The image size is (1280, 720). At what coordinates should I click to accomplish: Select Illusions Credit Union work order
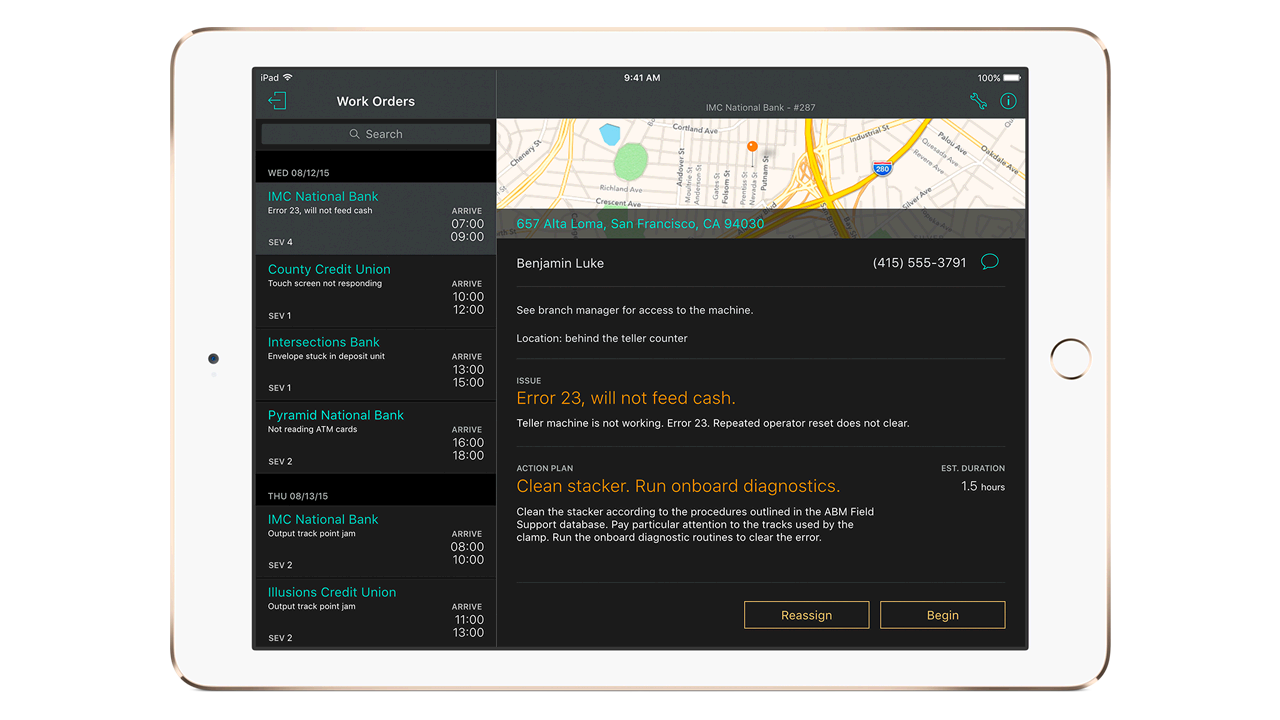tap(376, 613)
